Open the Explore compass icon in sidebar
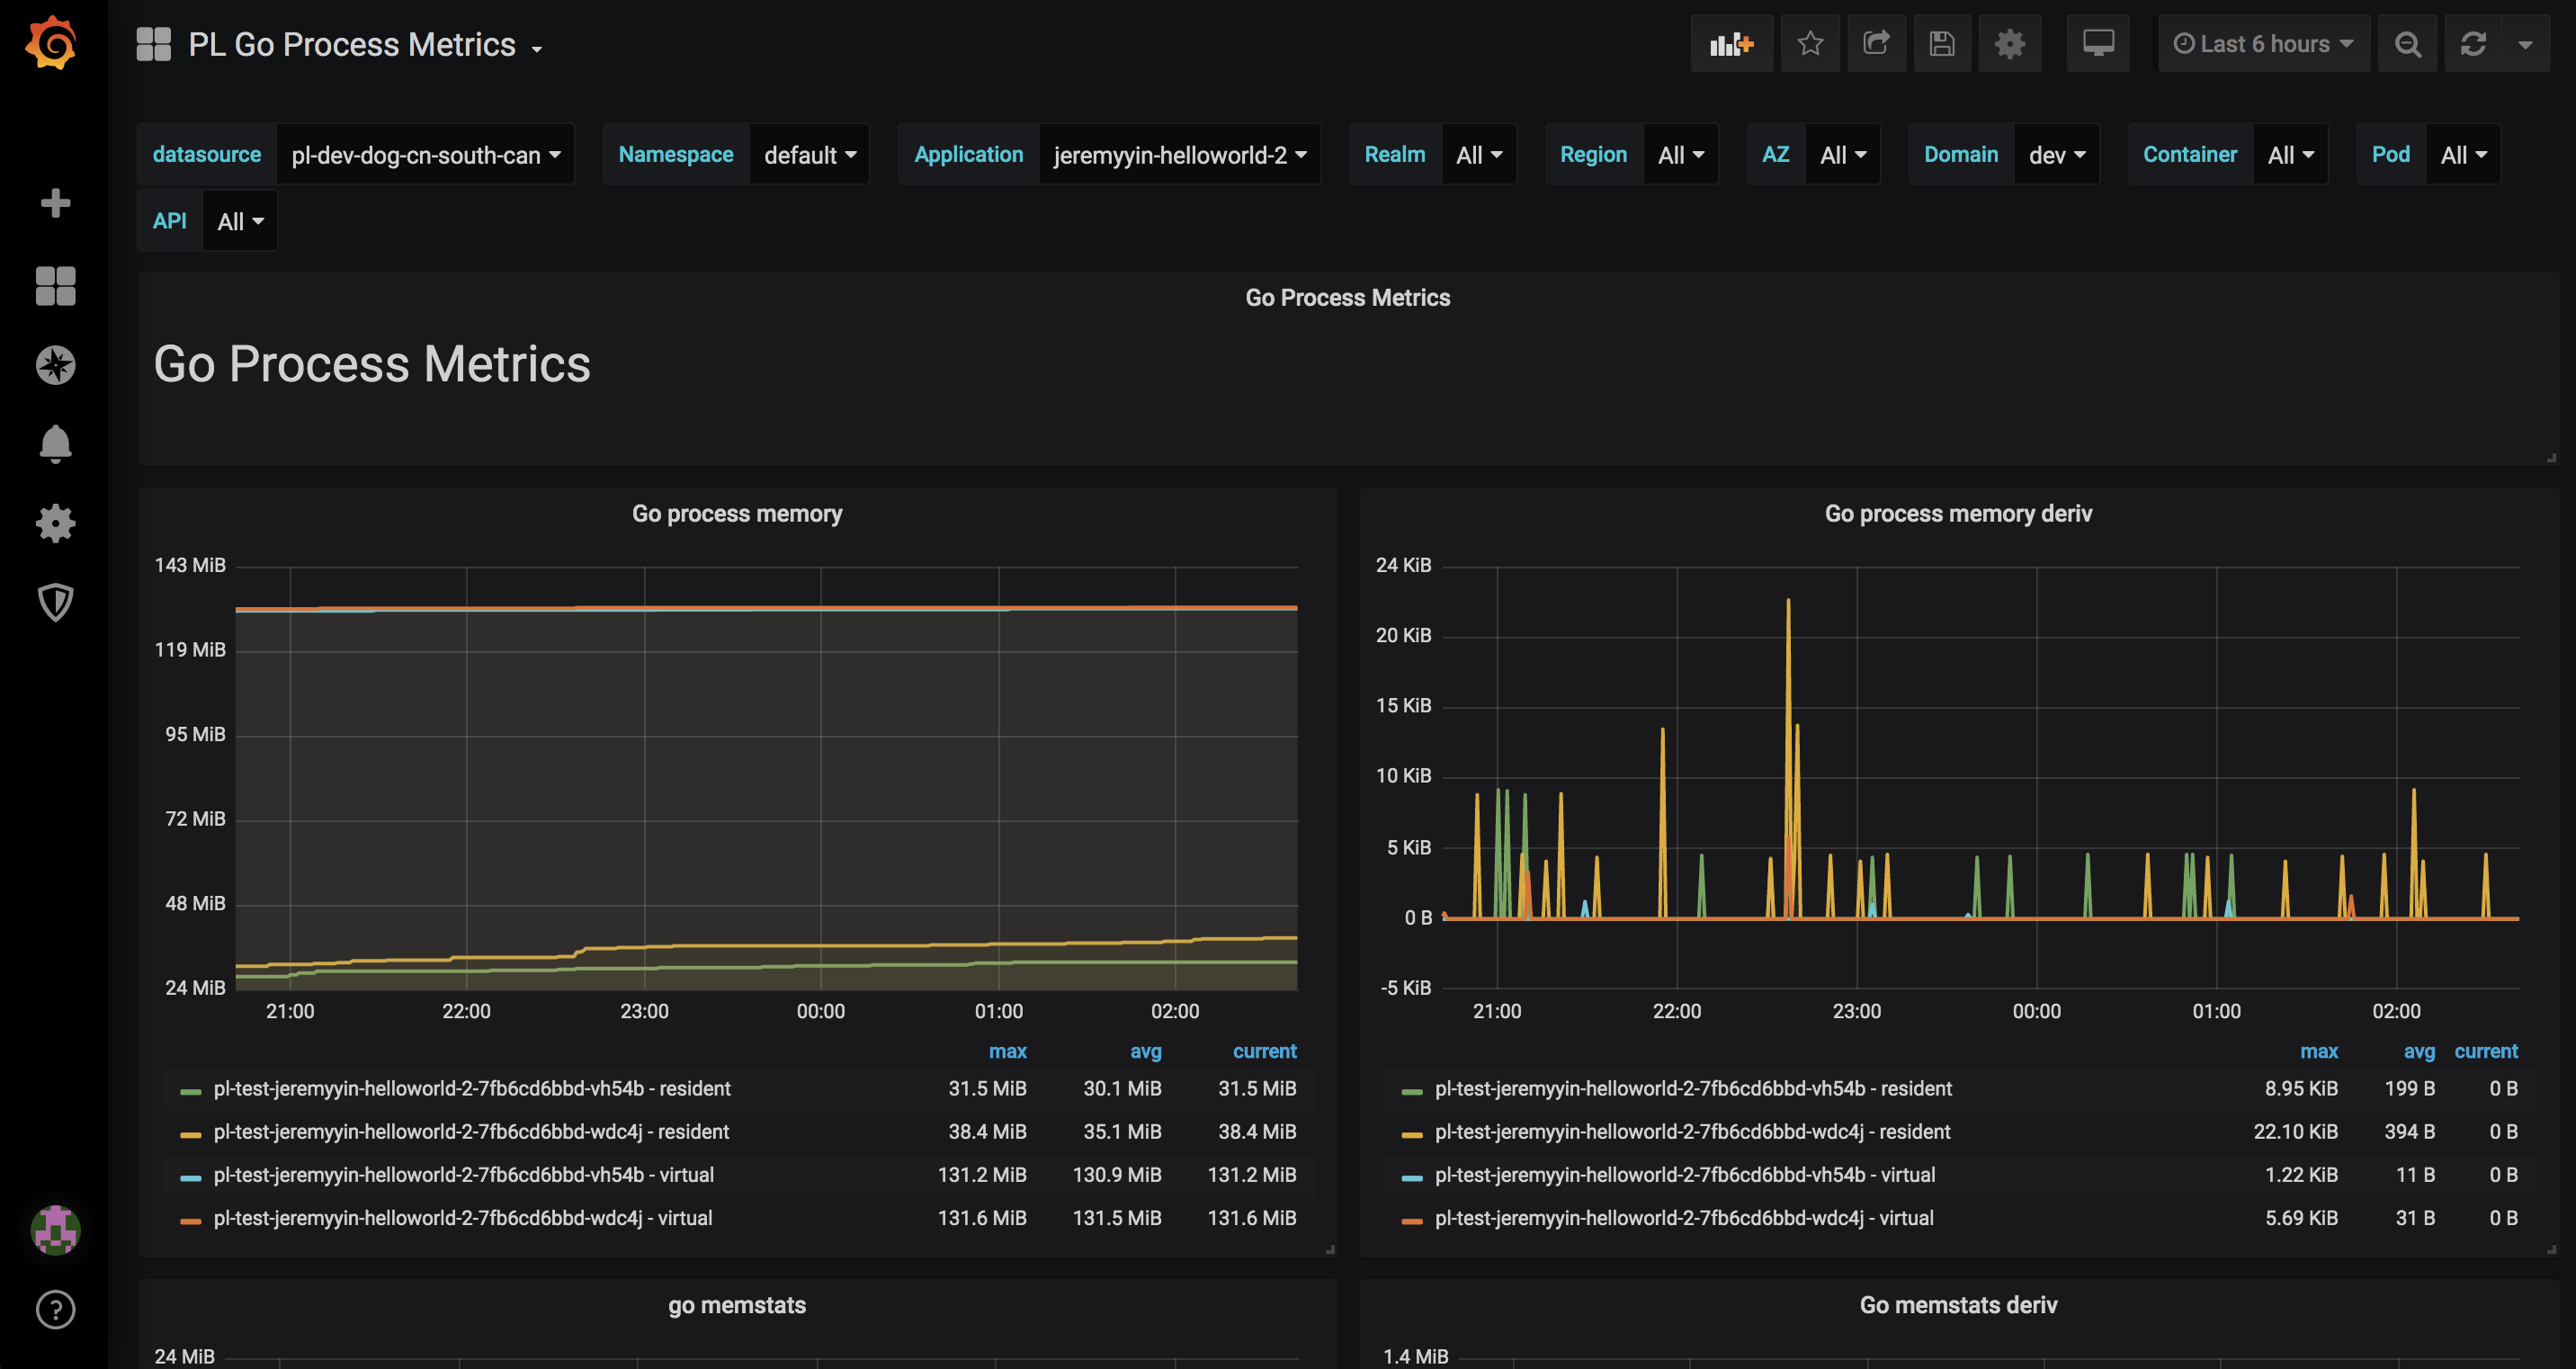Viewport: 2576px width, 1369px height. [x=55, y=365]
